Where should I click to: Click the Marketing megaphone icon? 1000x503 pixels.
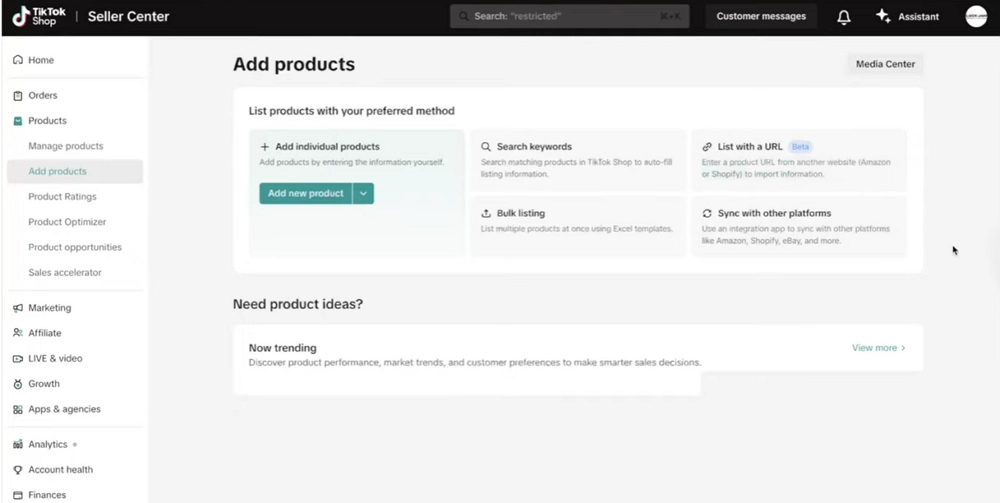18,308
